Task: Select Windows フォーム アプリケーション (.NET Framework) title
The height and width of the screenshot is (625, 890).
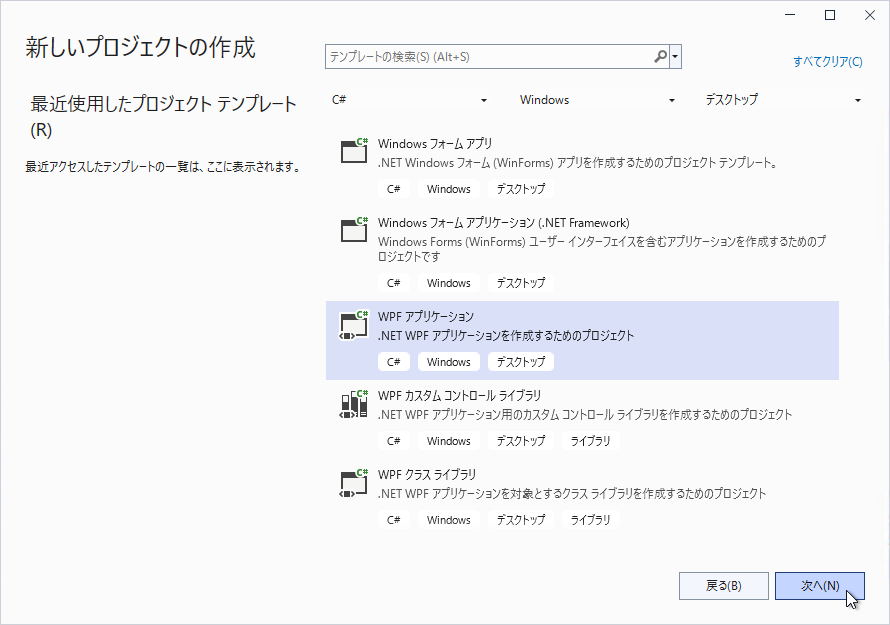Action: (x=503, y=223)
